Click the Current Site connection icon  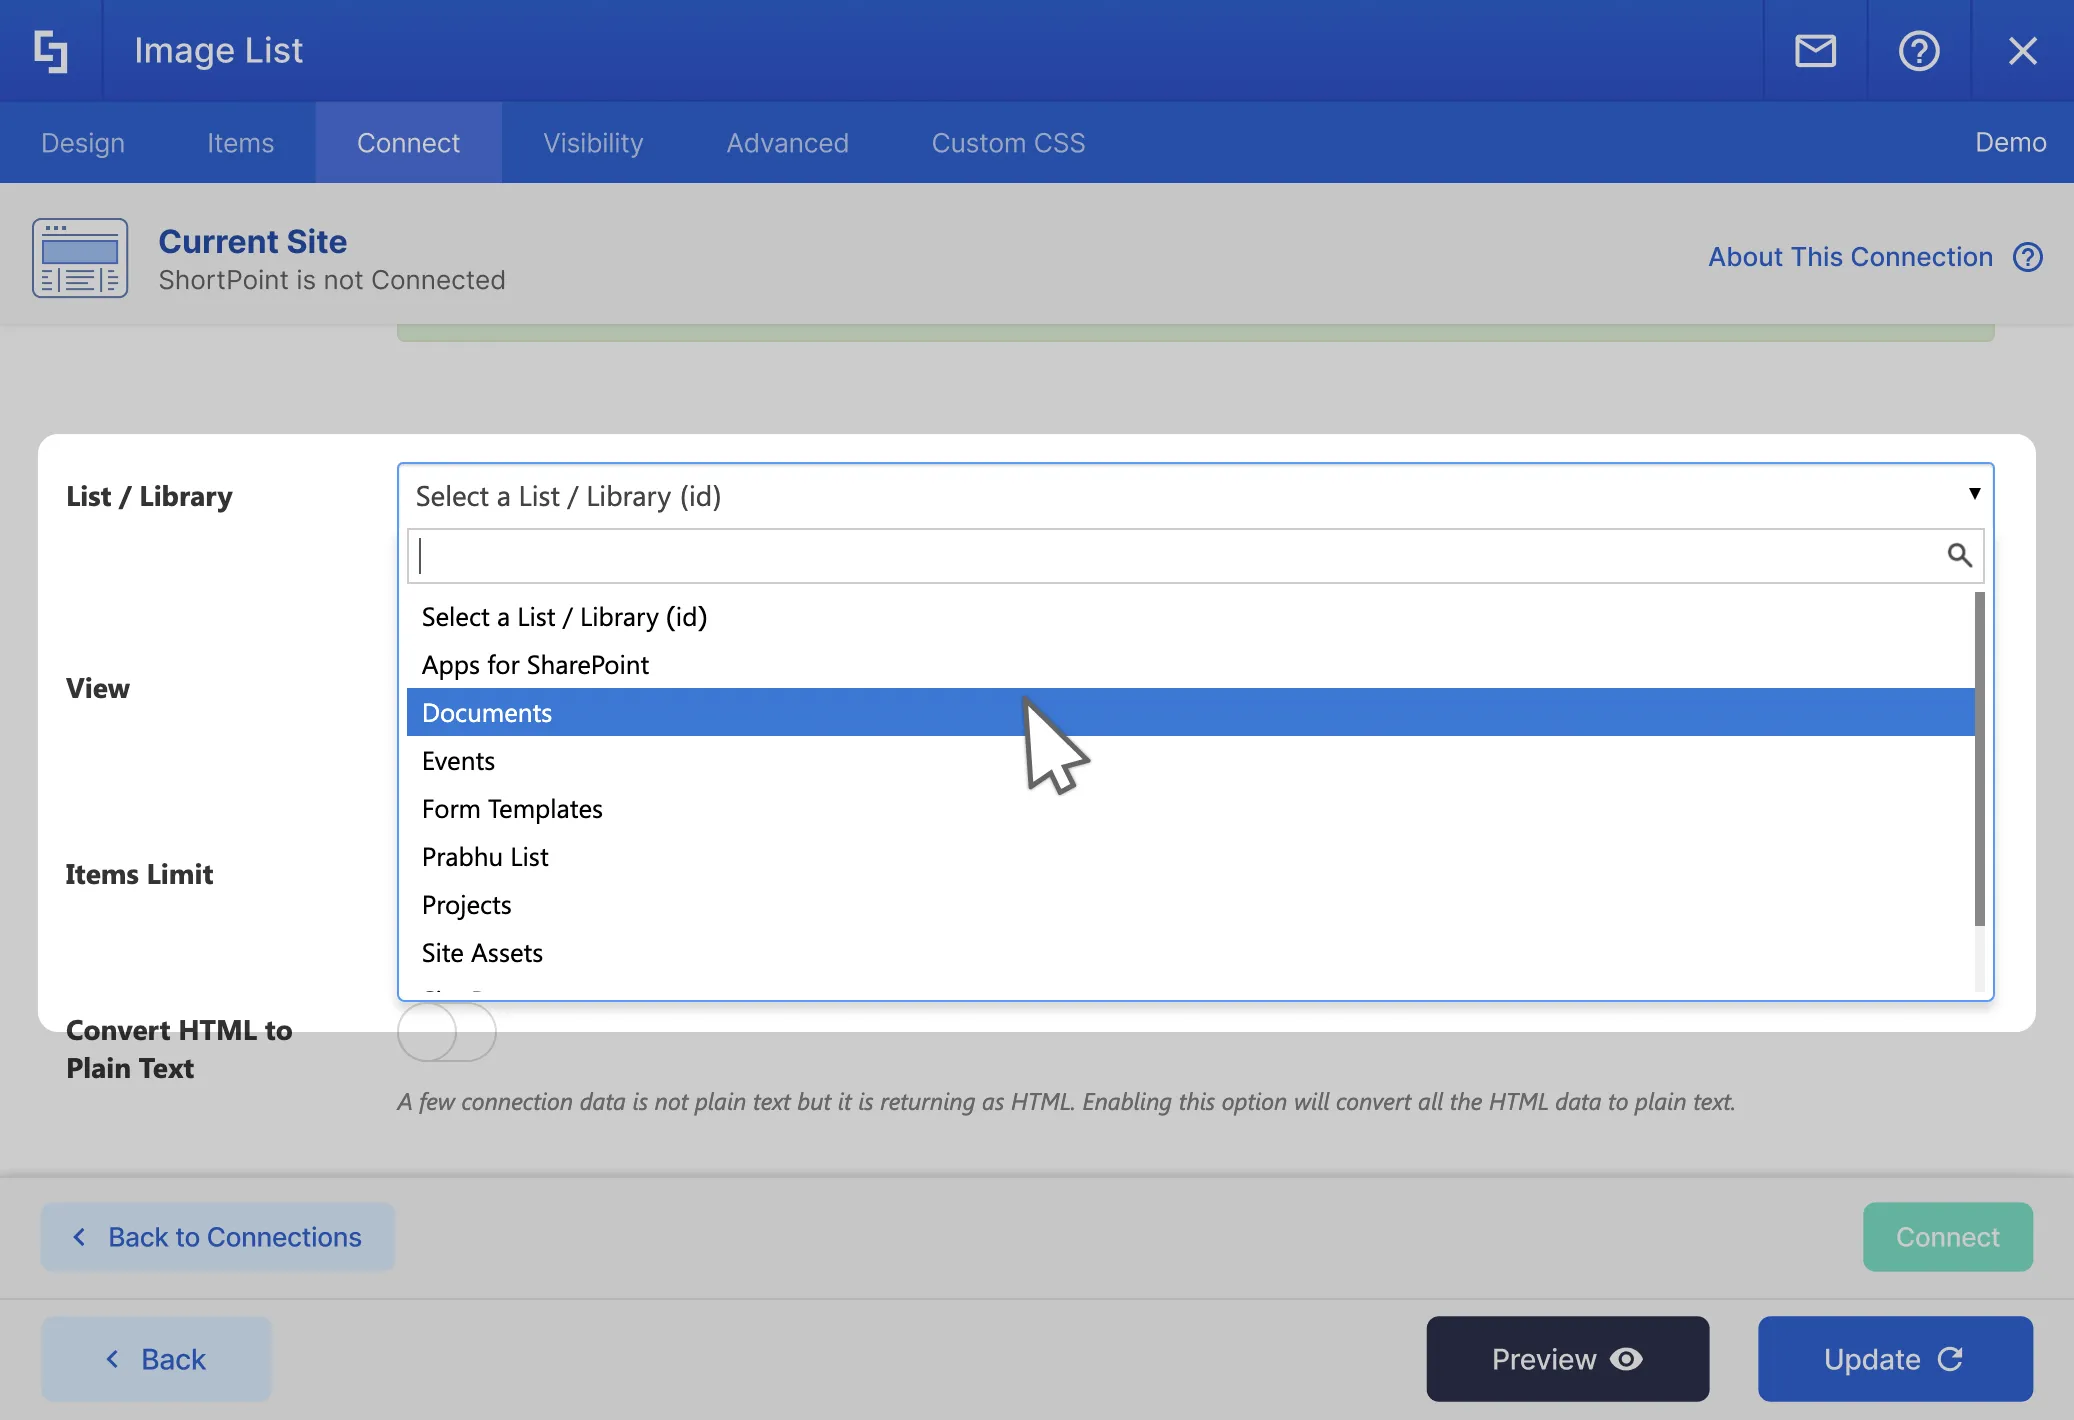point(80,258)
